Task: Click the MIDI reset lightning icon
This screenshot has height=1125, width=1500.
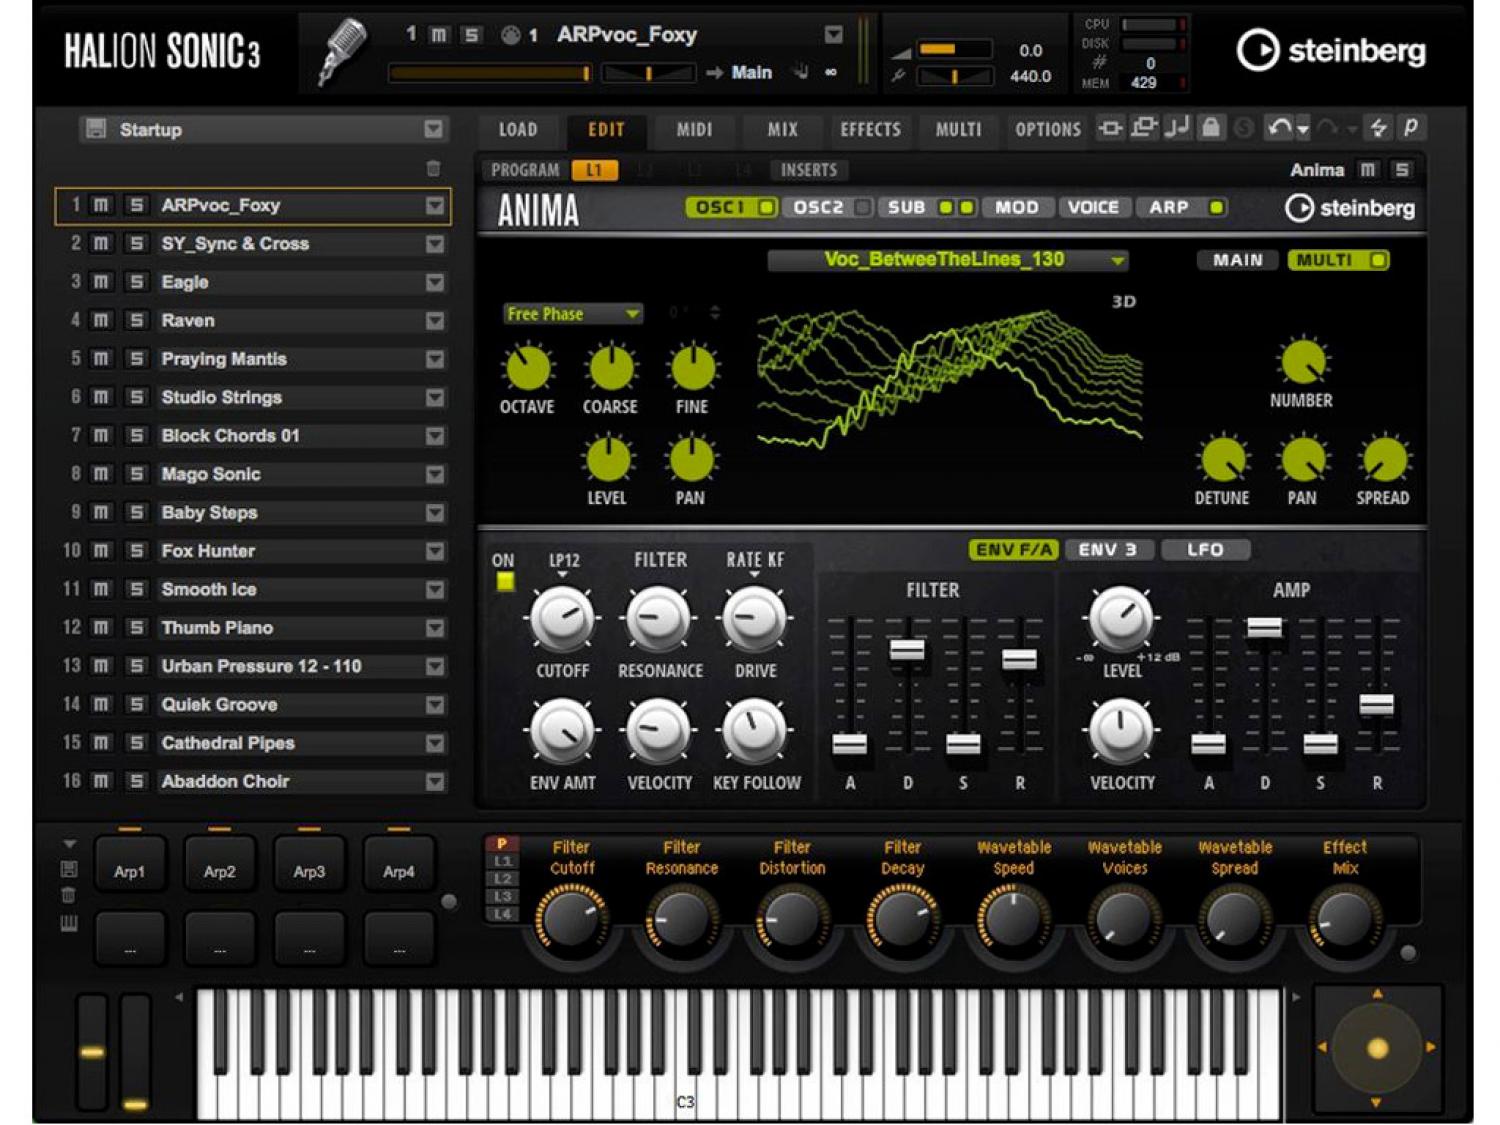Action: click(x=1379, y=128)
